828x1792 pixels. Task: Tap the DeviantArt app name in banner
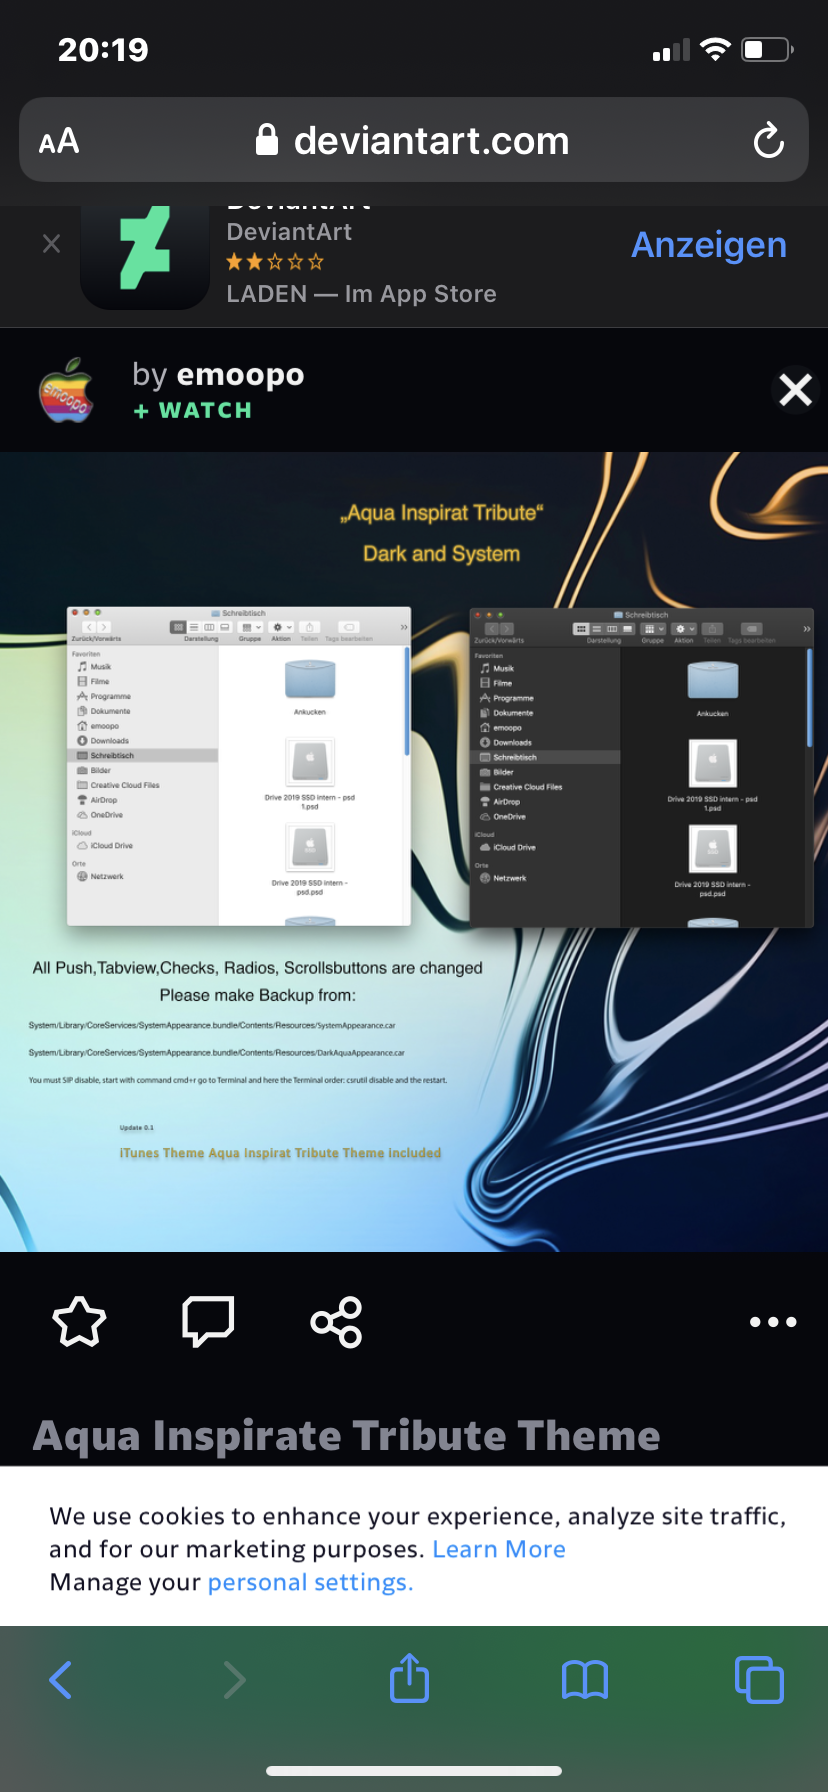(289, 232)
